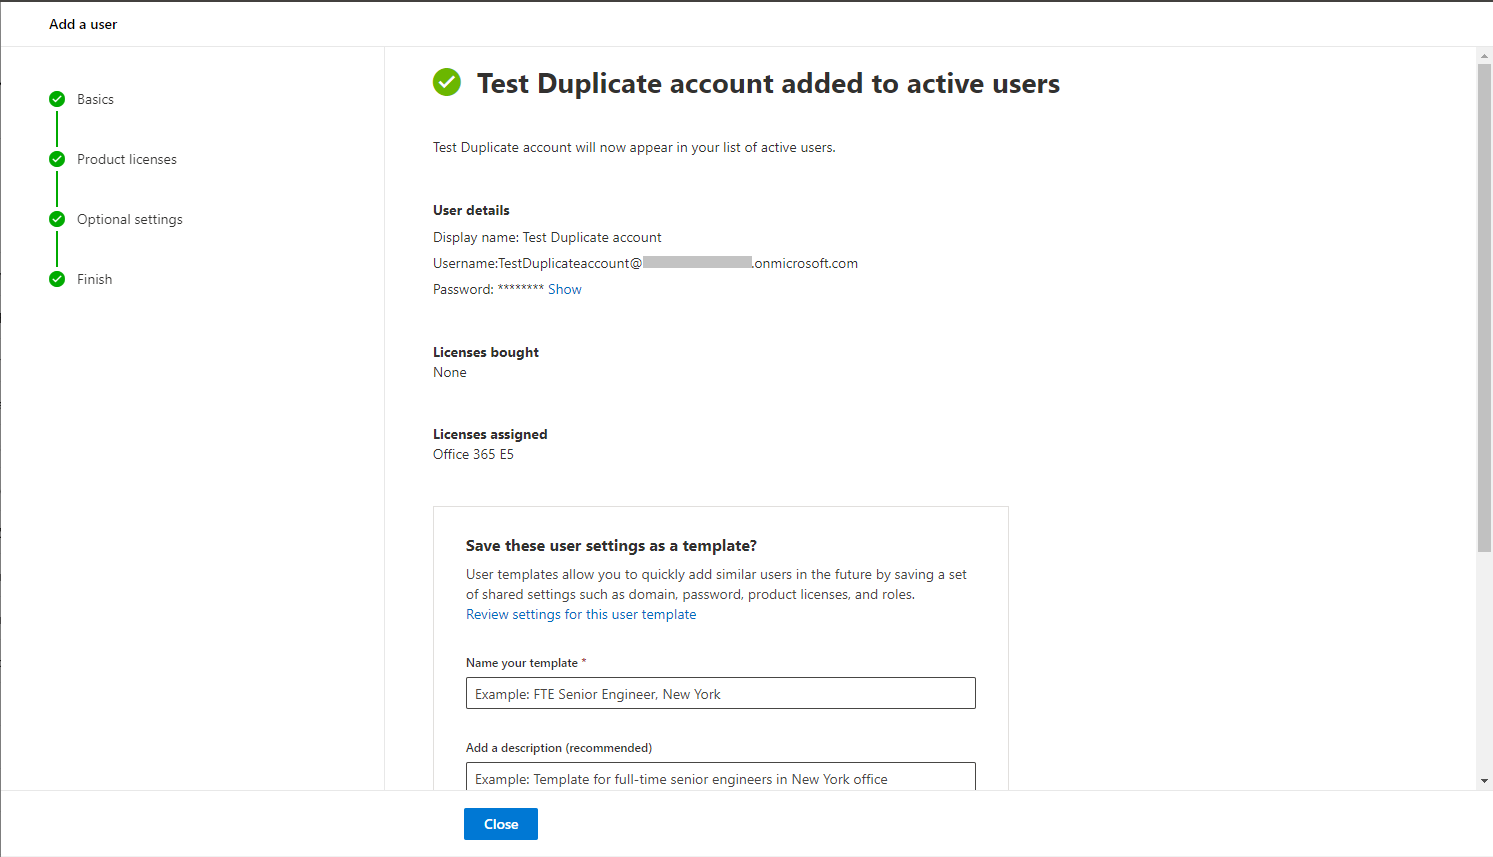
Task: Click the vertical scrollbar thumb
Action: 1484,307
